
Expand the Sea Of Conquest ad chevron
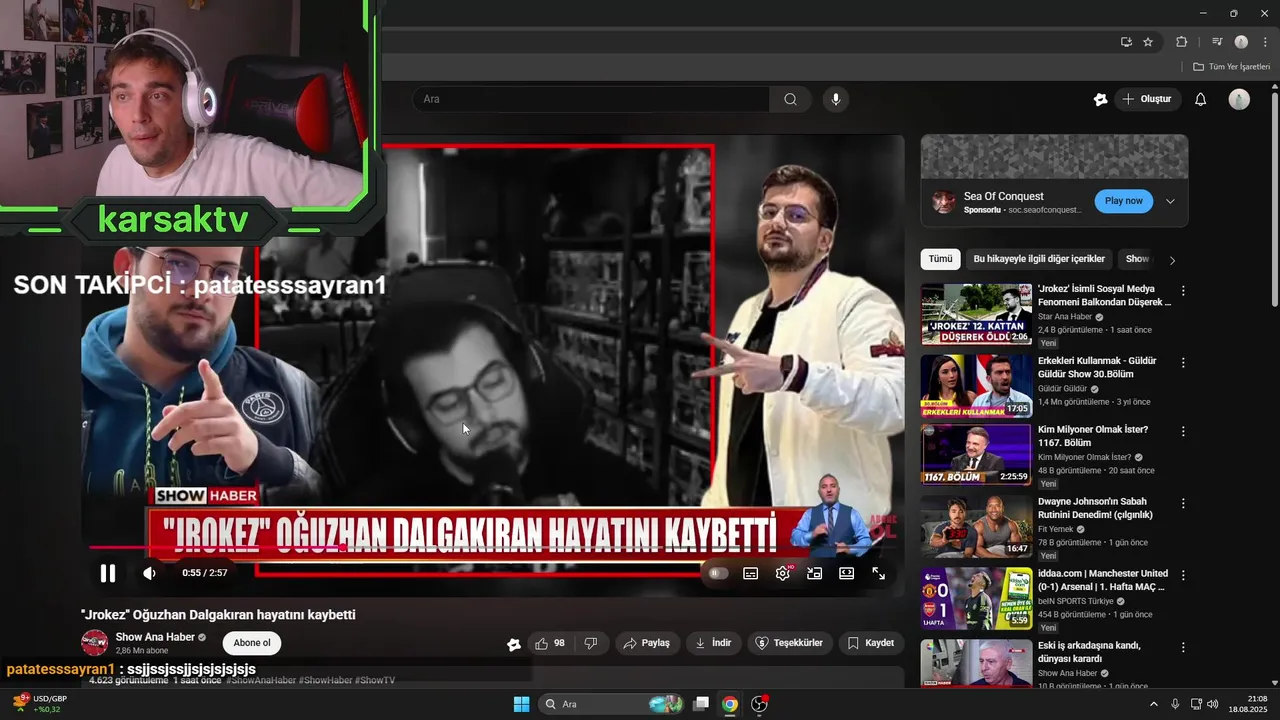click(1170, 201)
